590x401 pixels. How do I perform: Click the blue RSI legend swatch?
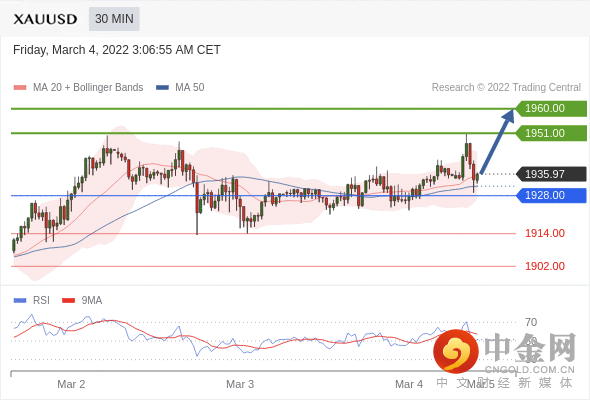point(20,301)
